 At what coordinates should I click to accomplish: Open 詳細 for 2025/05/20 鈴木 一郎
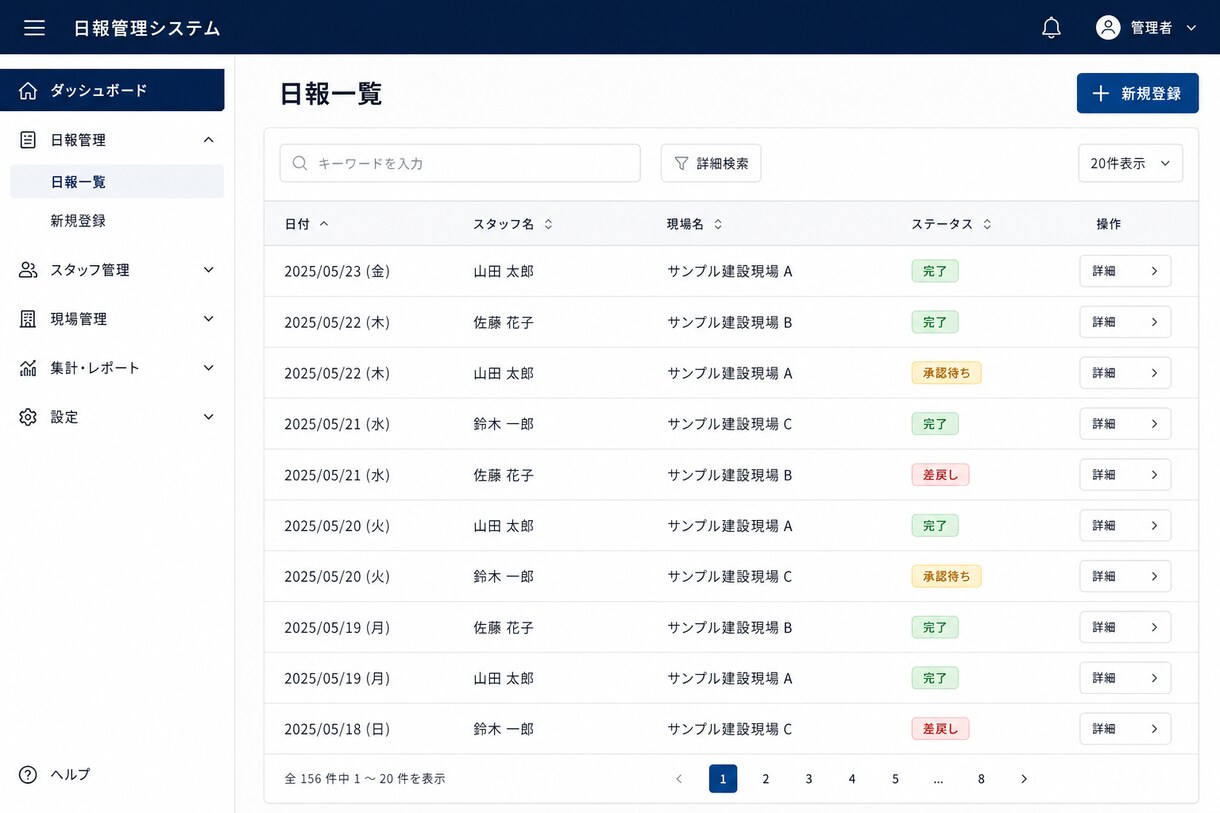[x=1125, y=576]
